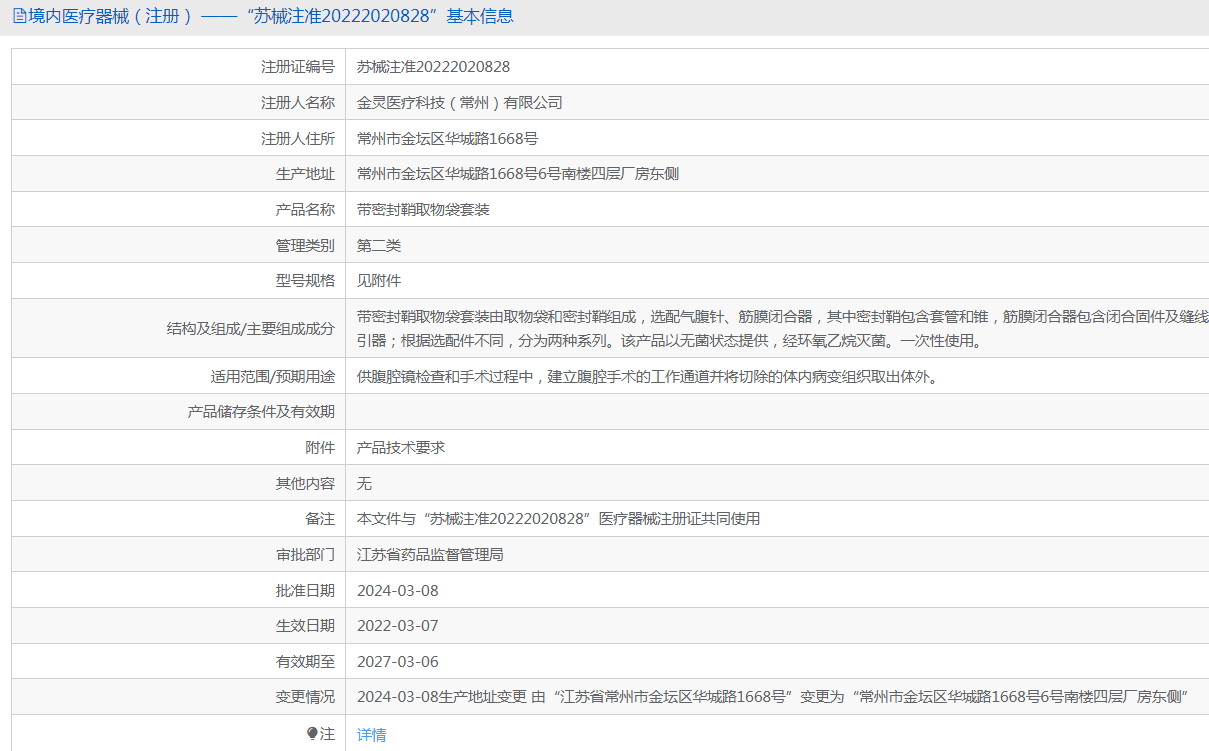Click the 有效期至 label
1209x751 pixels.
click(x=305, y=662)
